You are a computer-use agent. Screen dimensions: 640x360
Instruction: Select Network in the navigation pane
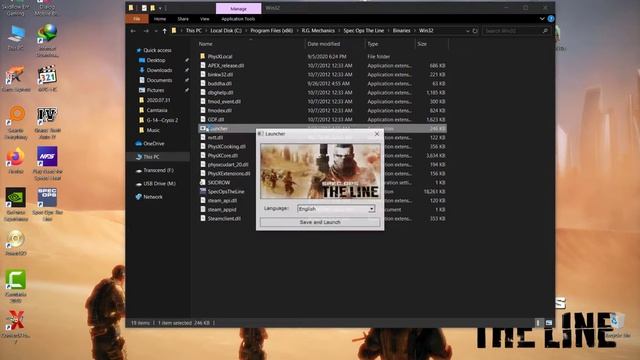[x=153, y=197]
